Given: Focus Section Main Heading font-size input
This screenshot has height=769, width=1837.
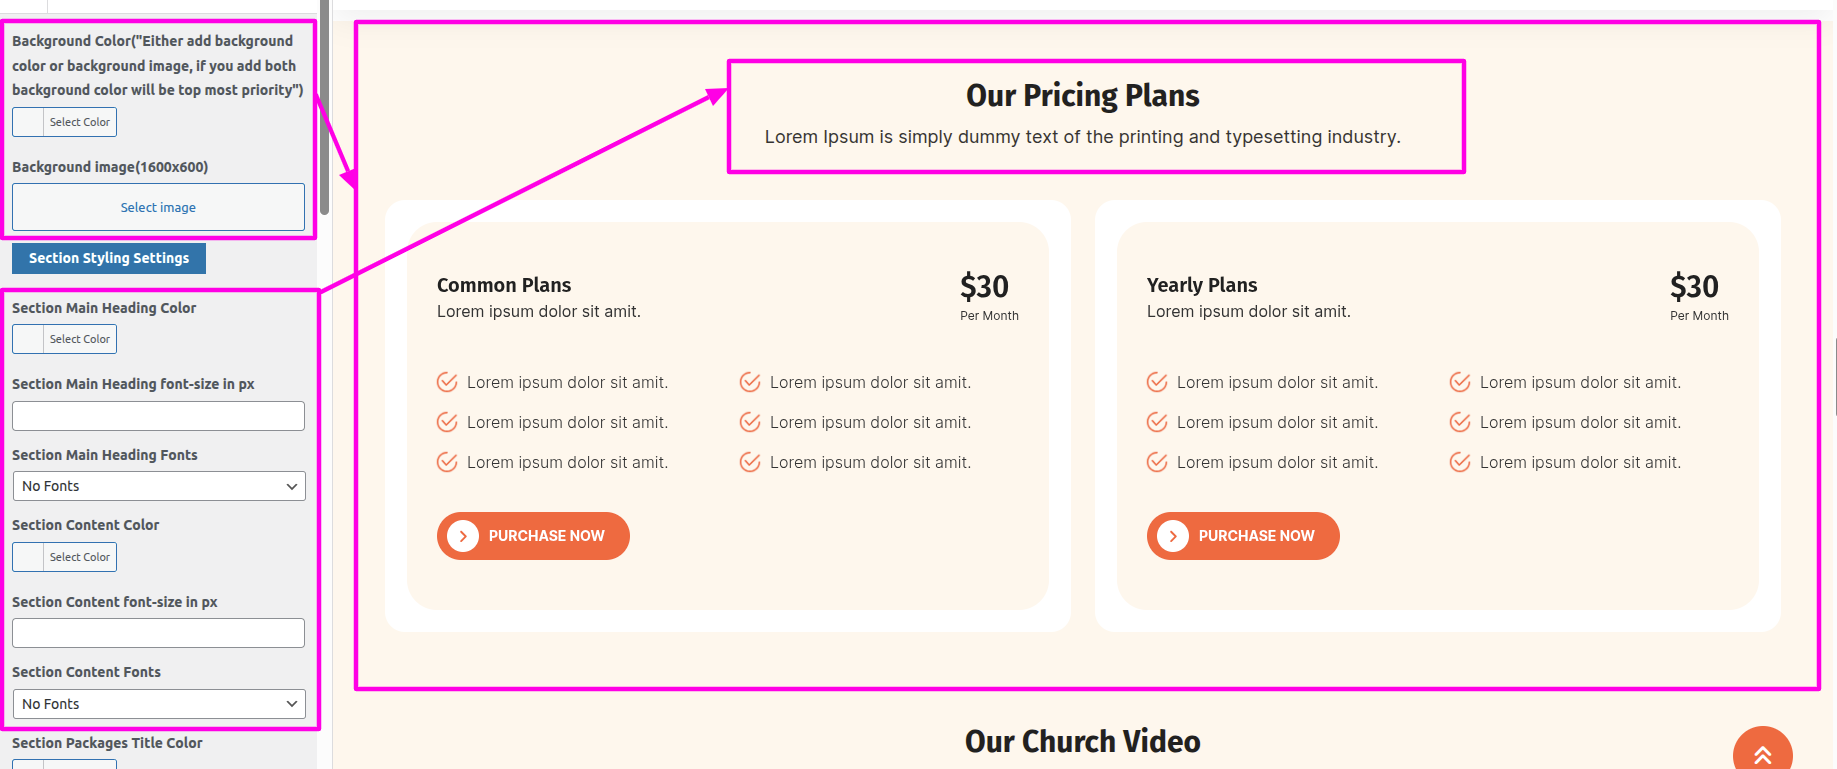Looking at the screenshot, I should (x=158, y=416).
